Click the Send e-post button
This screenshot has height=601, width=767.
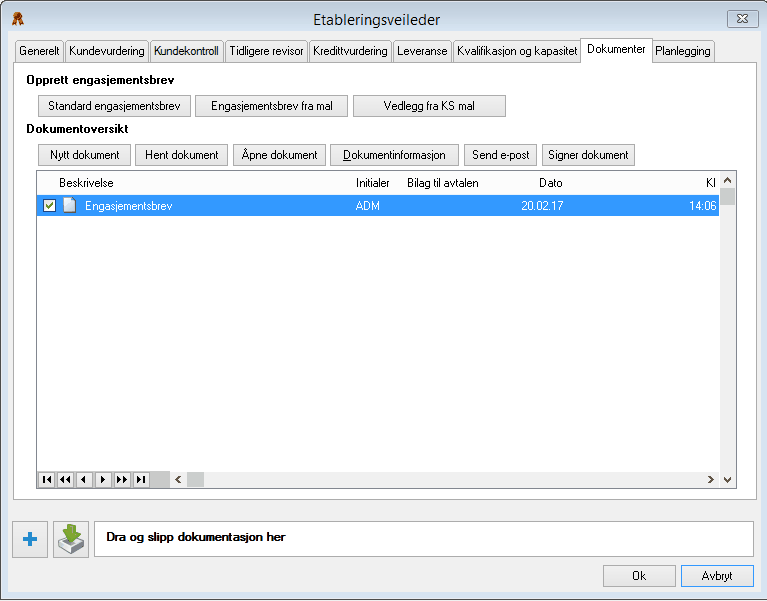click(x=500, y=155)
